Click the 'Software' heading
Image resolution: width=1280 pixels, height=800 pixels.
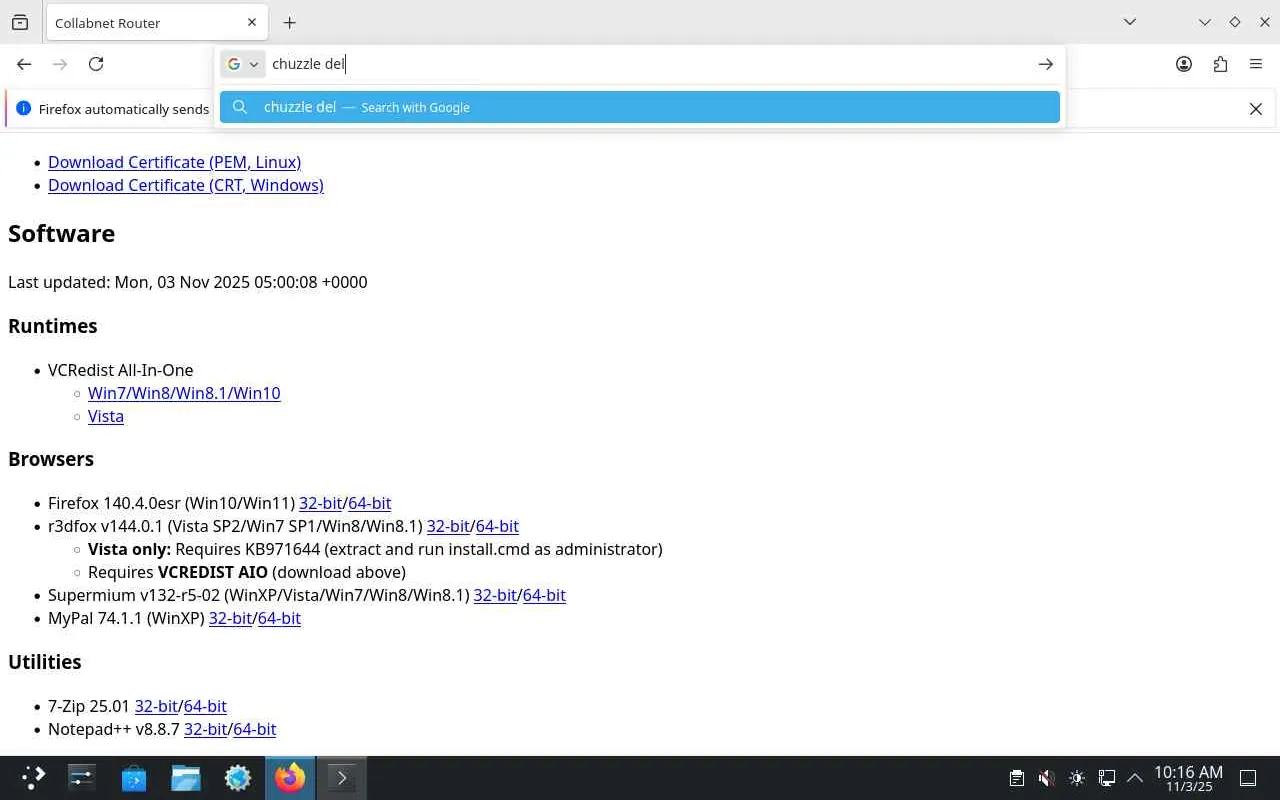(x=61, y=233)
